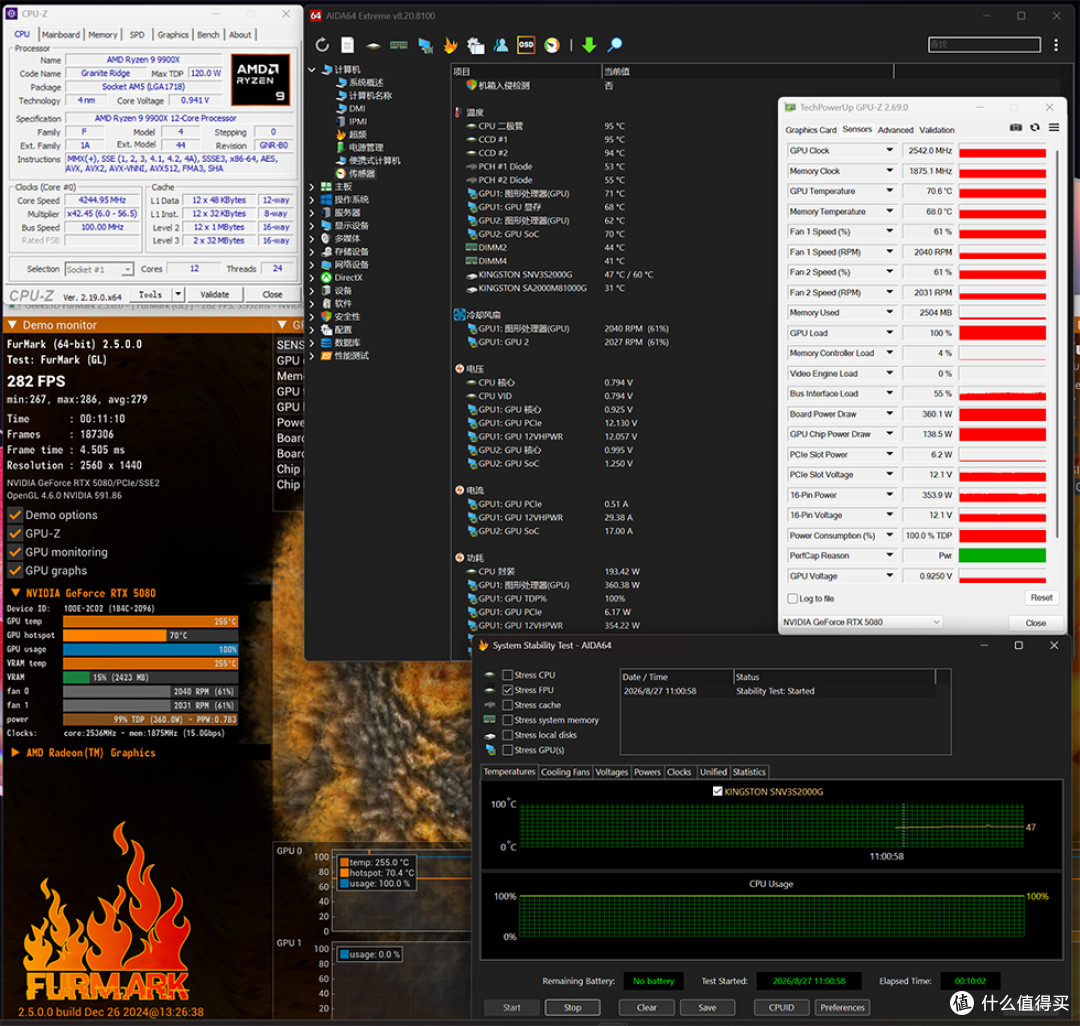Screen dimensions: 1080x1026
Task: Open the AIDA64 report page icon
Action: click(x=347, y=45)
